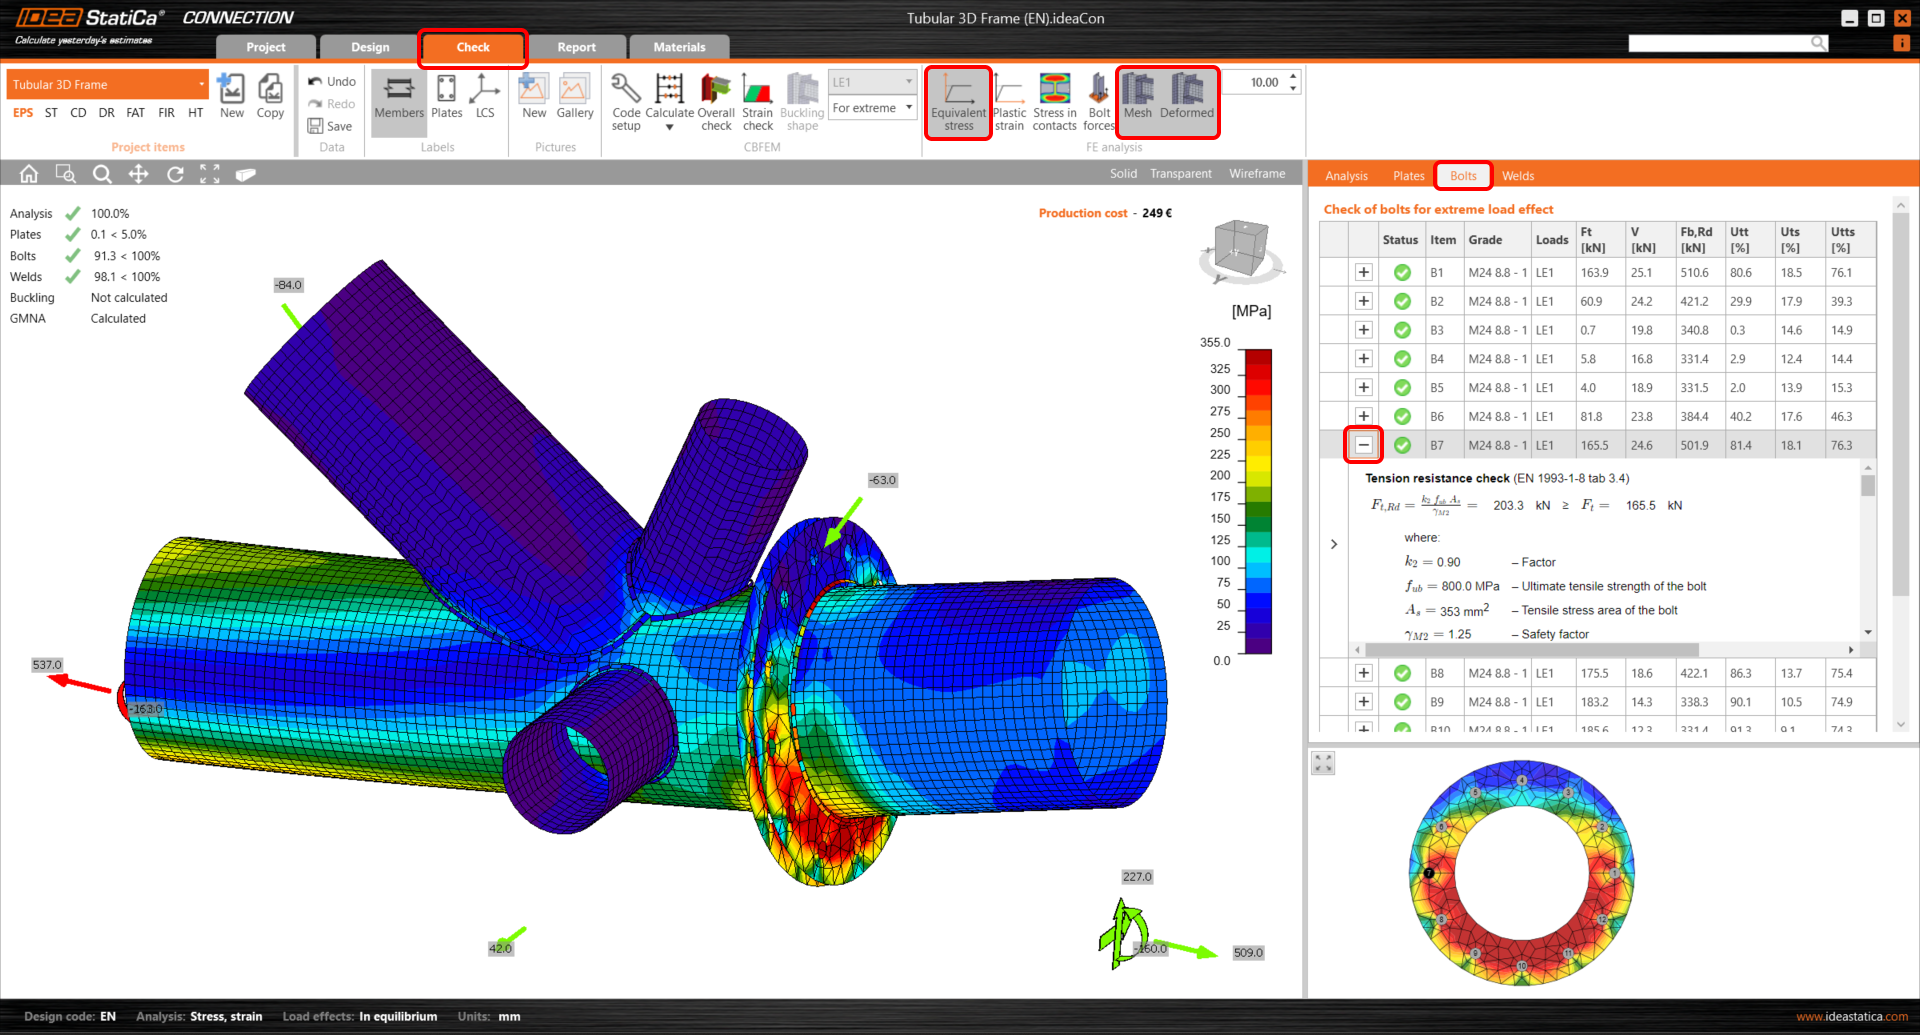Visit the www.ideastatica.com link
Image resolution: width=1920 pixels, height=1035 pixels.
[x=1852, y=1017]
